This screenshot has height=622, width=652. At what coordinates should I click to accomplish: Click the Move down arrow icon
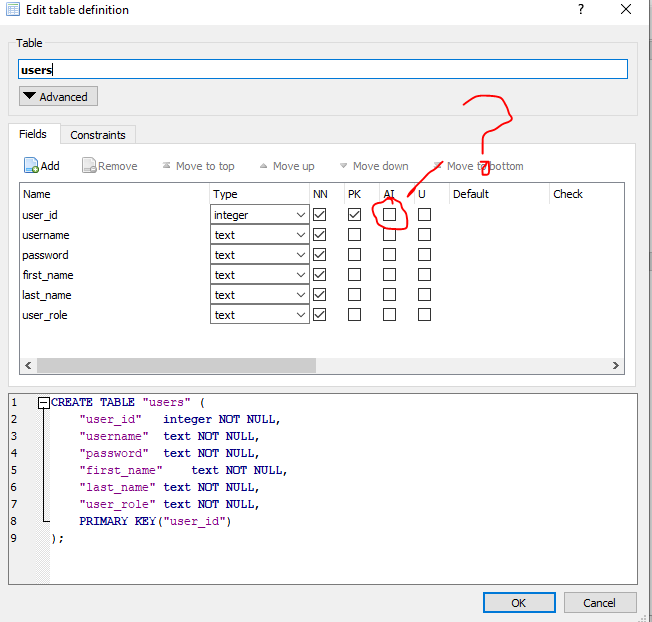(343, 166)
